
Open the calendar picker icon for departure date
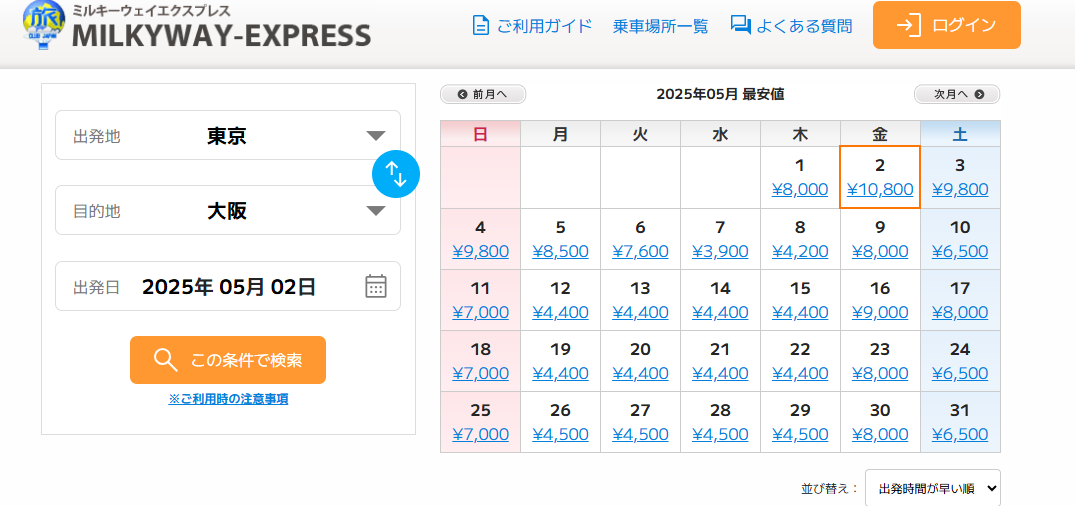tap(376, 287)
